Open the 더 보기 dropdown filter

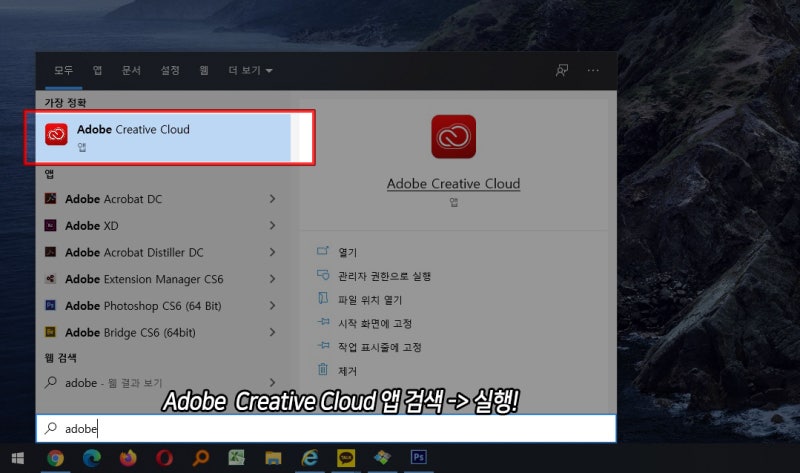coord(250,70)
